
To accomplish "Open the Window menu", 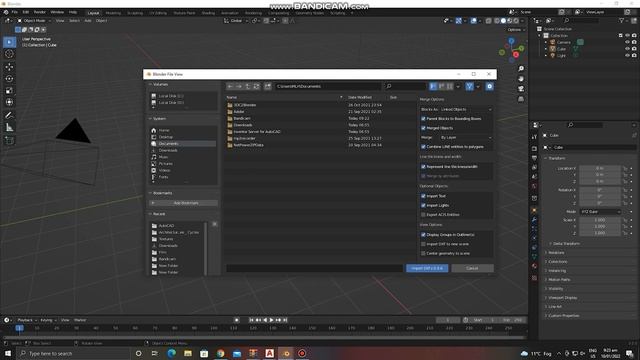I will [x=57, y=12].
